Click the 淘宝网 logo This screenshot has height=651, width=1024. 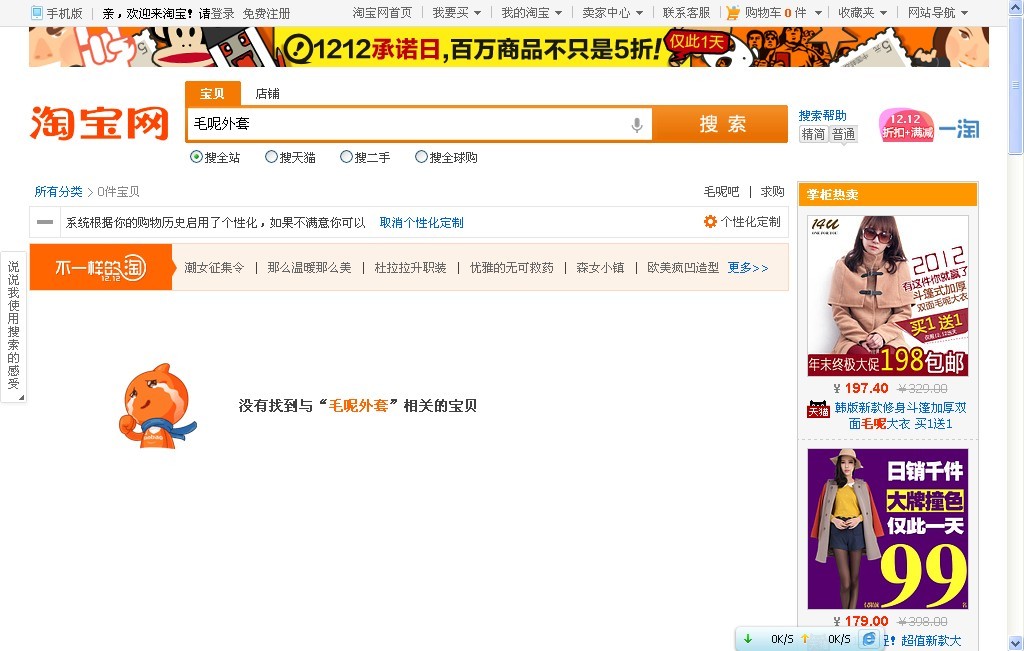coord(99,123)
